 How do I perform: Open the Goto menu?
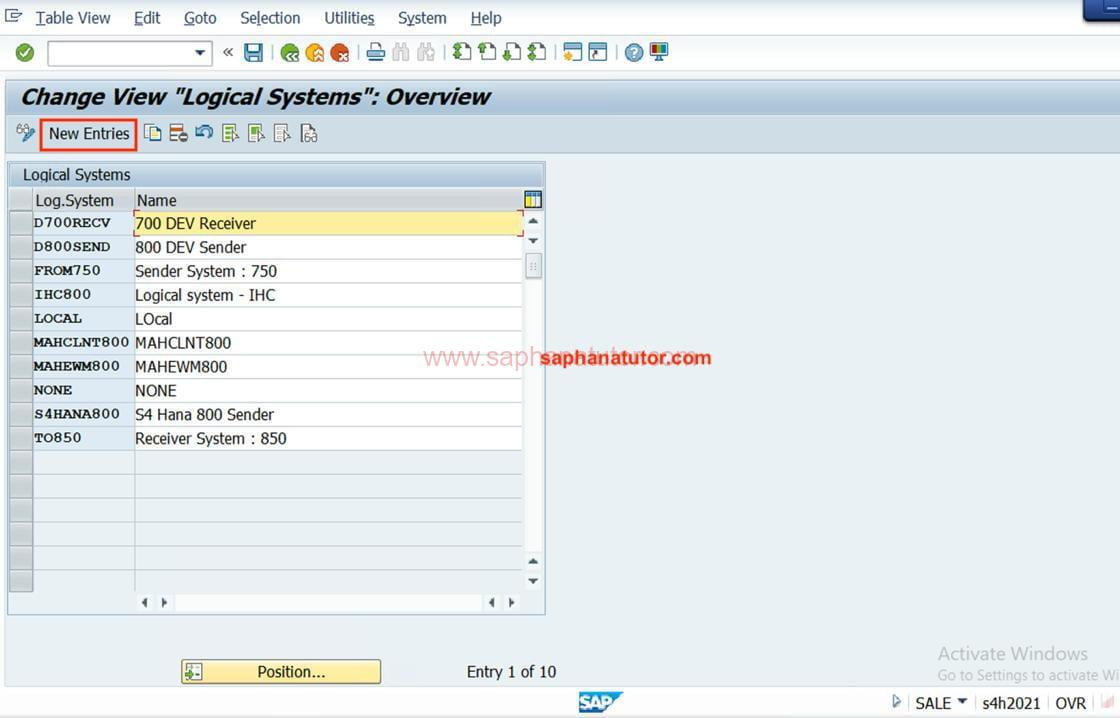click(200, 18)
